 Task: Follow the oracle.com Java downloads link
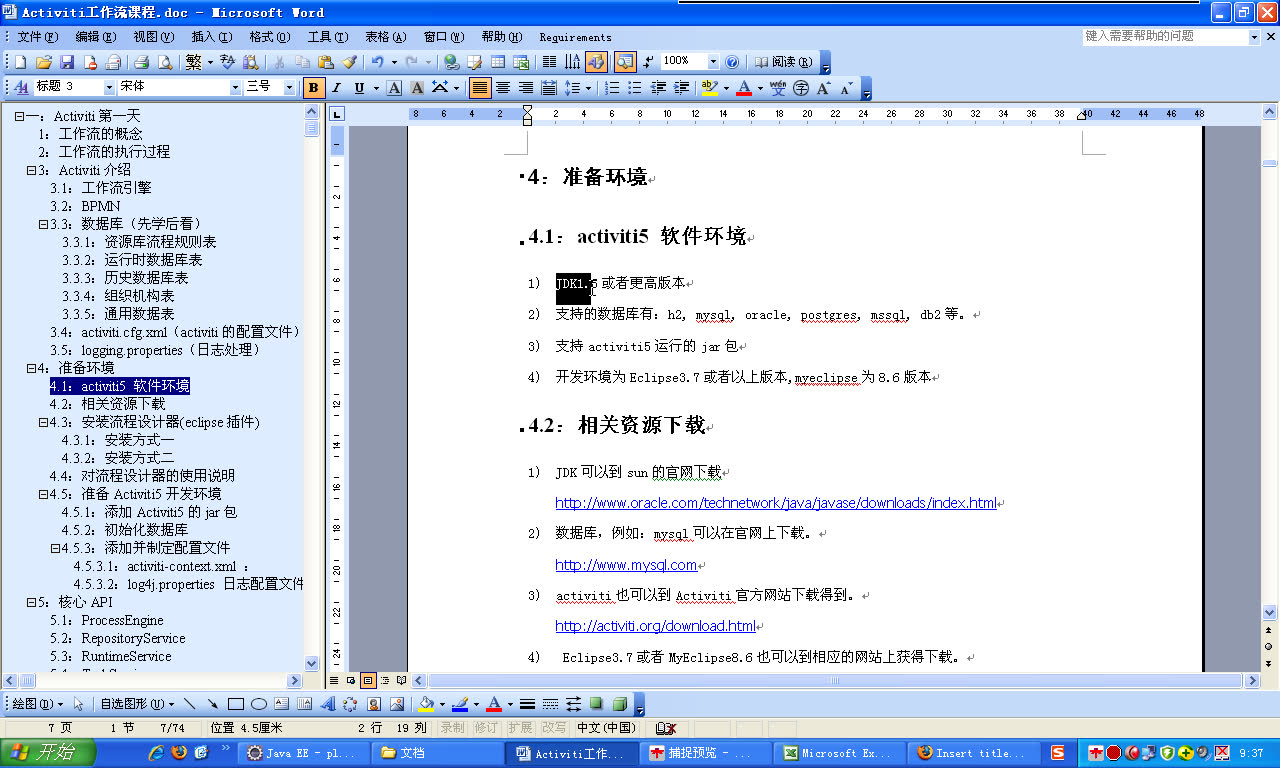pos(776,503)
